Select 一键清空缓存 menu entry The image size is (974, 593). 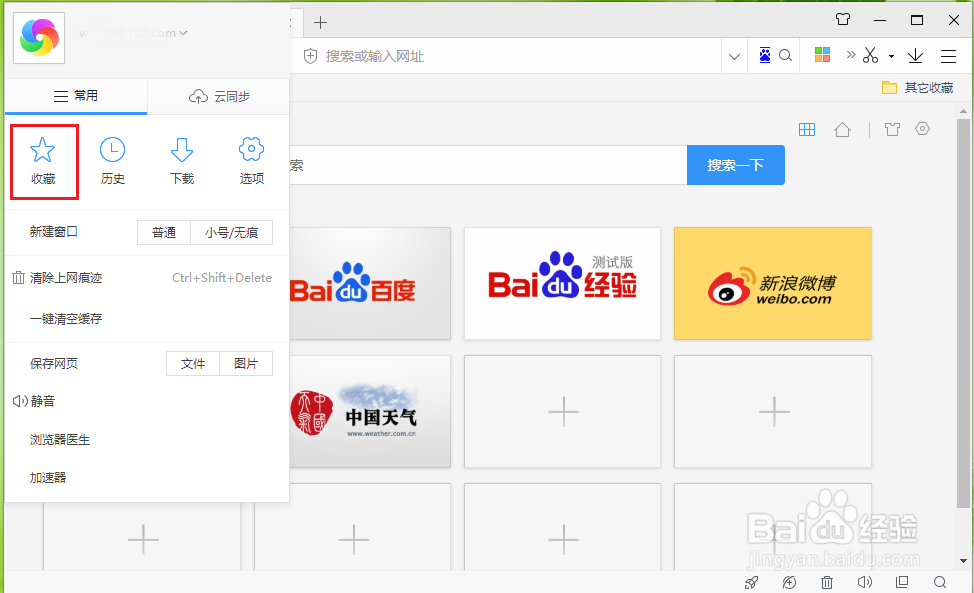(x=147, y=319)
